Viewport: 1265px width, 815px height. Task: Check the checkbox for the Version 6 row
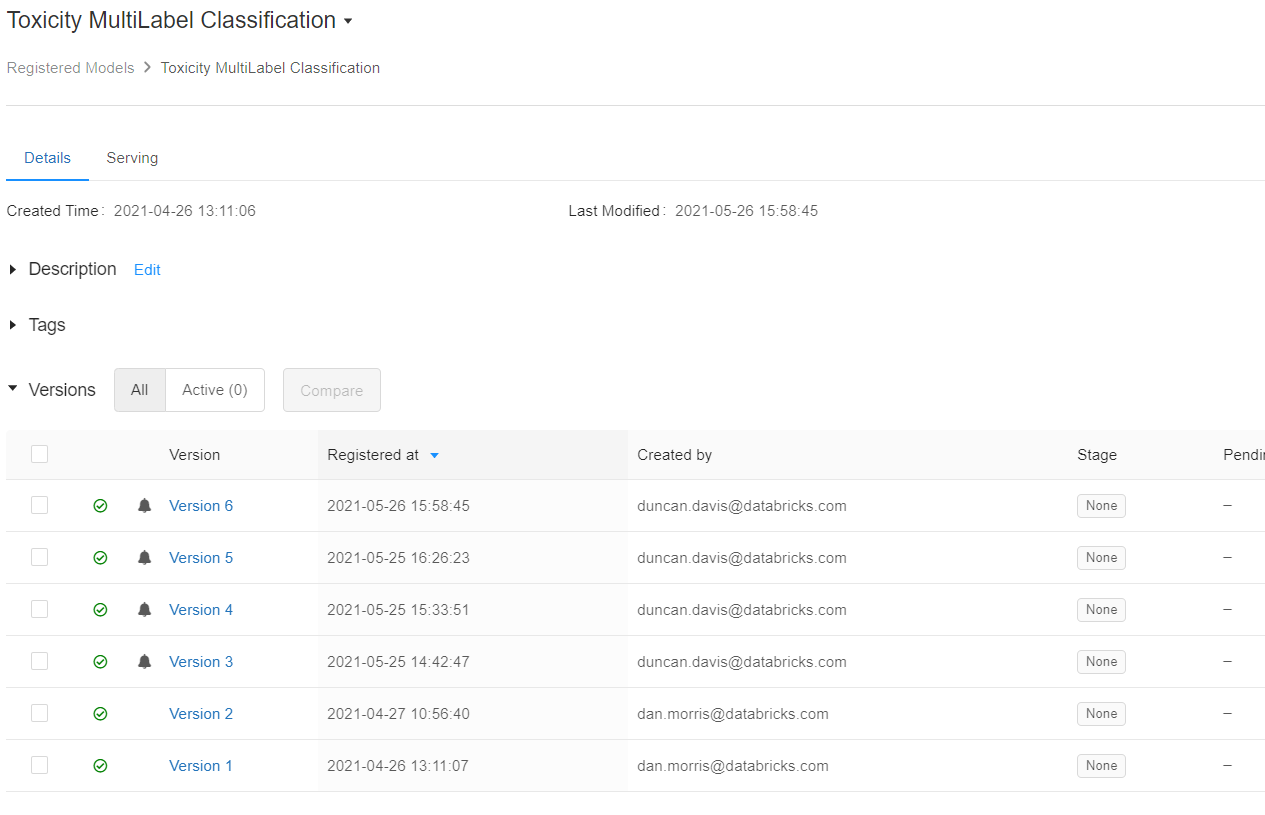(39, 505)
